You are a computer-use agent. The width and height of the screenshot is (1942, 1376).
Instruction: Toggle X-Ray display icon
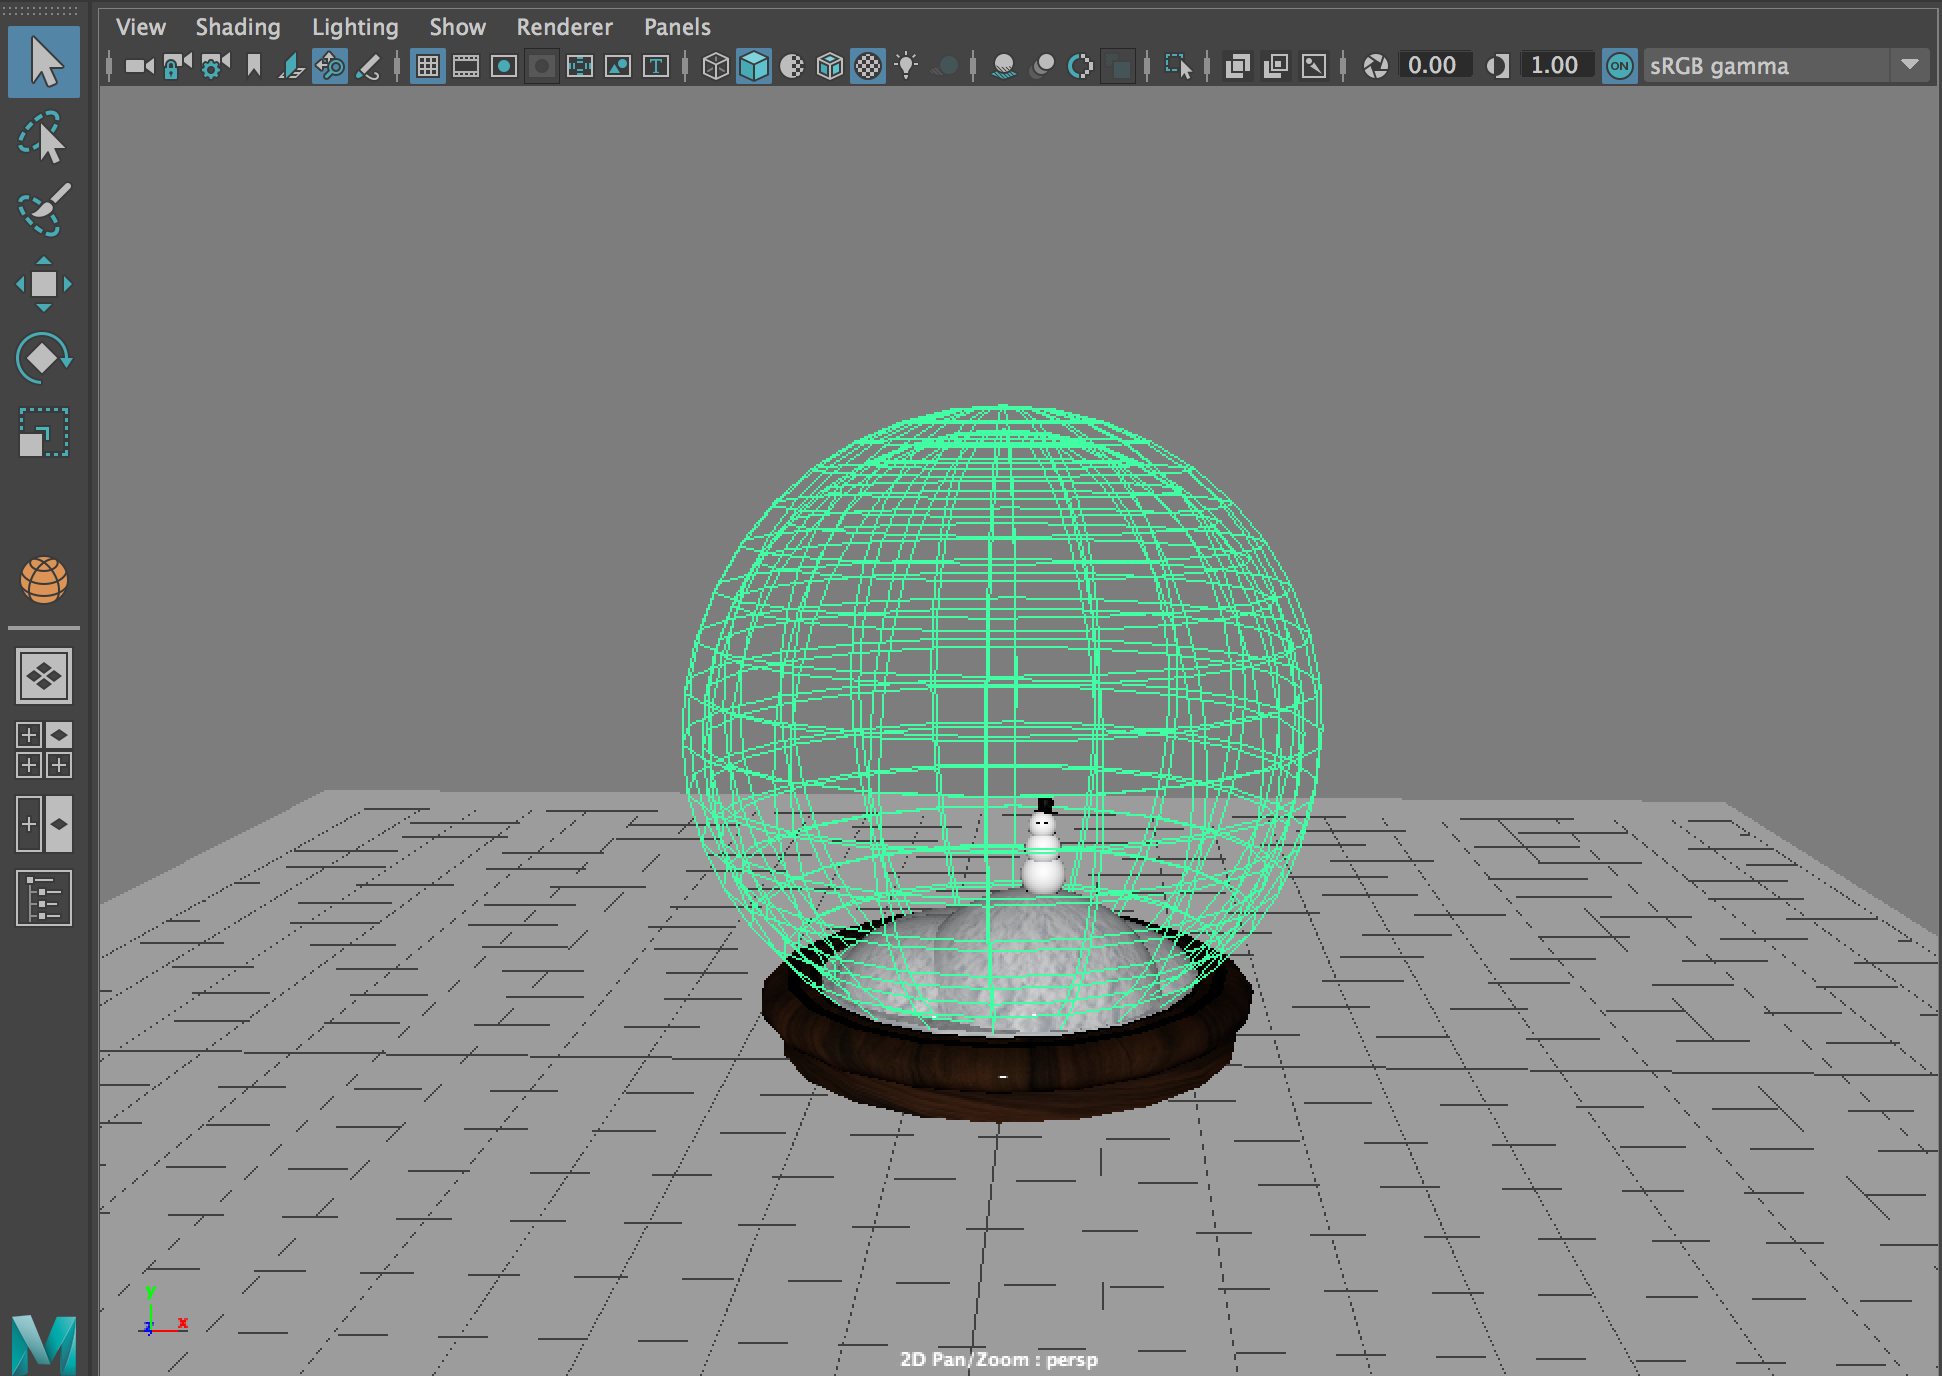[1237, 66]
